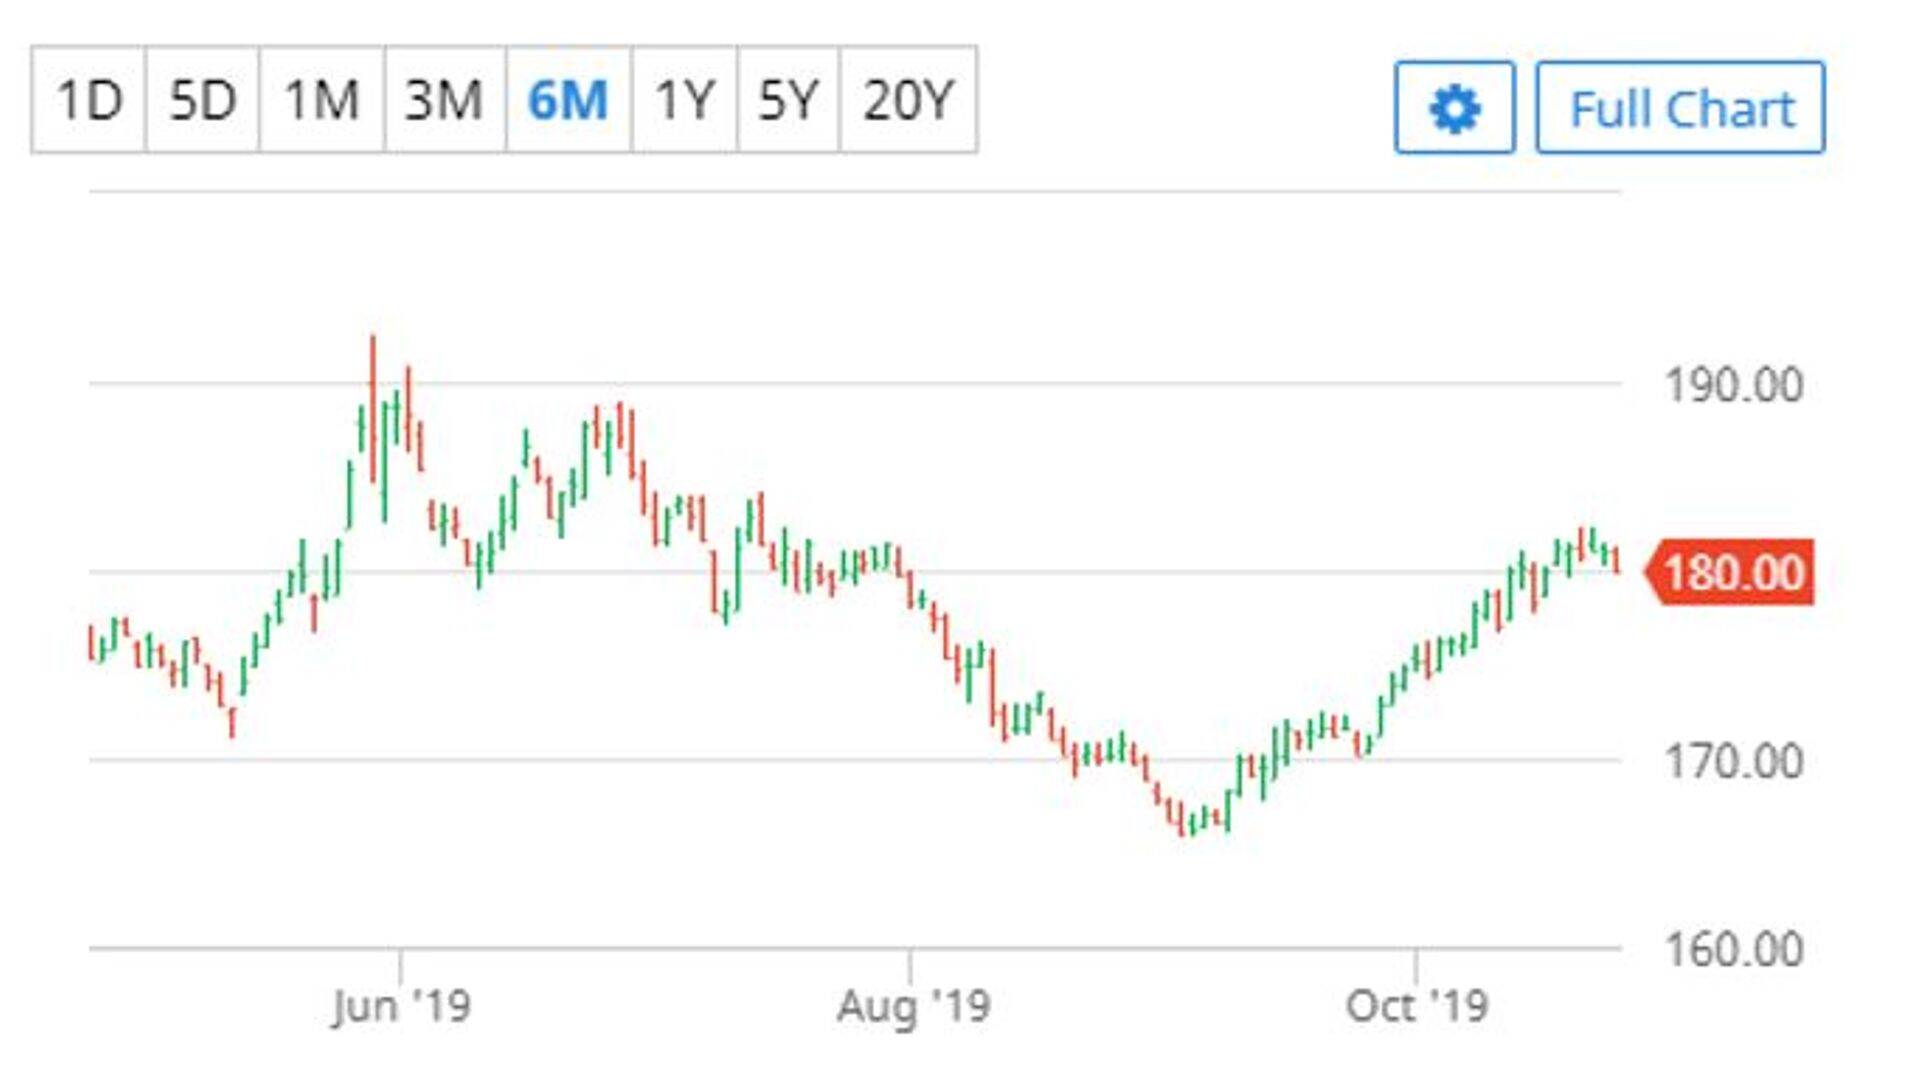The image size is (1920, 1082).
Task: Open chart settings gear icon
Action: click(x=1454, y=108)
